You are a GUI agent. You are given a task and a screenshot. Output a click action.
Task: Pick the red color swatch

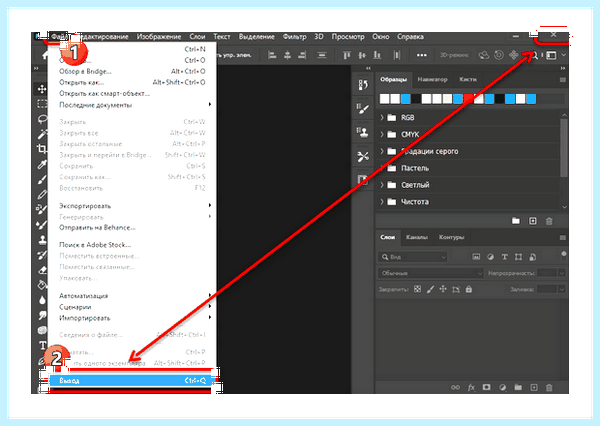coord(468,99)
